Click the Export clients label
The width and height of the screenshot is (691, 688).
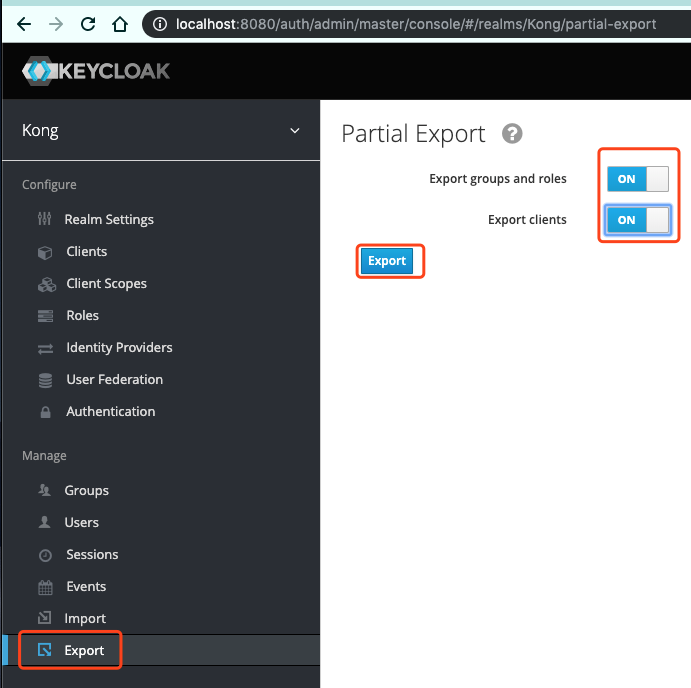point(527,220)
